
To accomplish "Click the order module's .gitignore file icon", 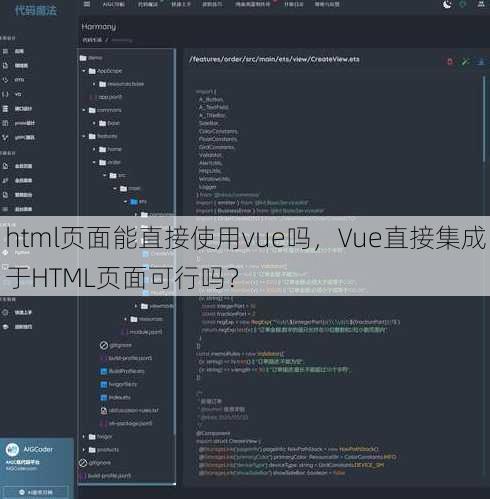I will point(104,345).
